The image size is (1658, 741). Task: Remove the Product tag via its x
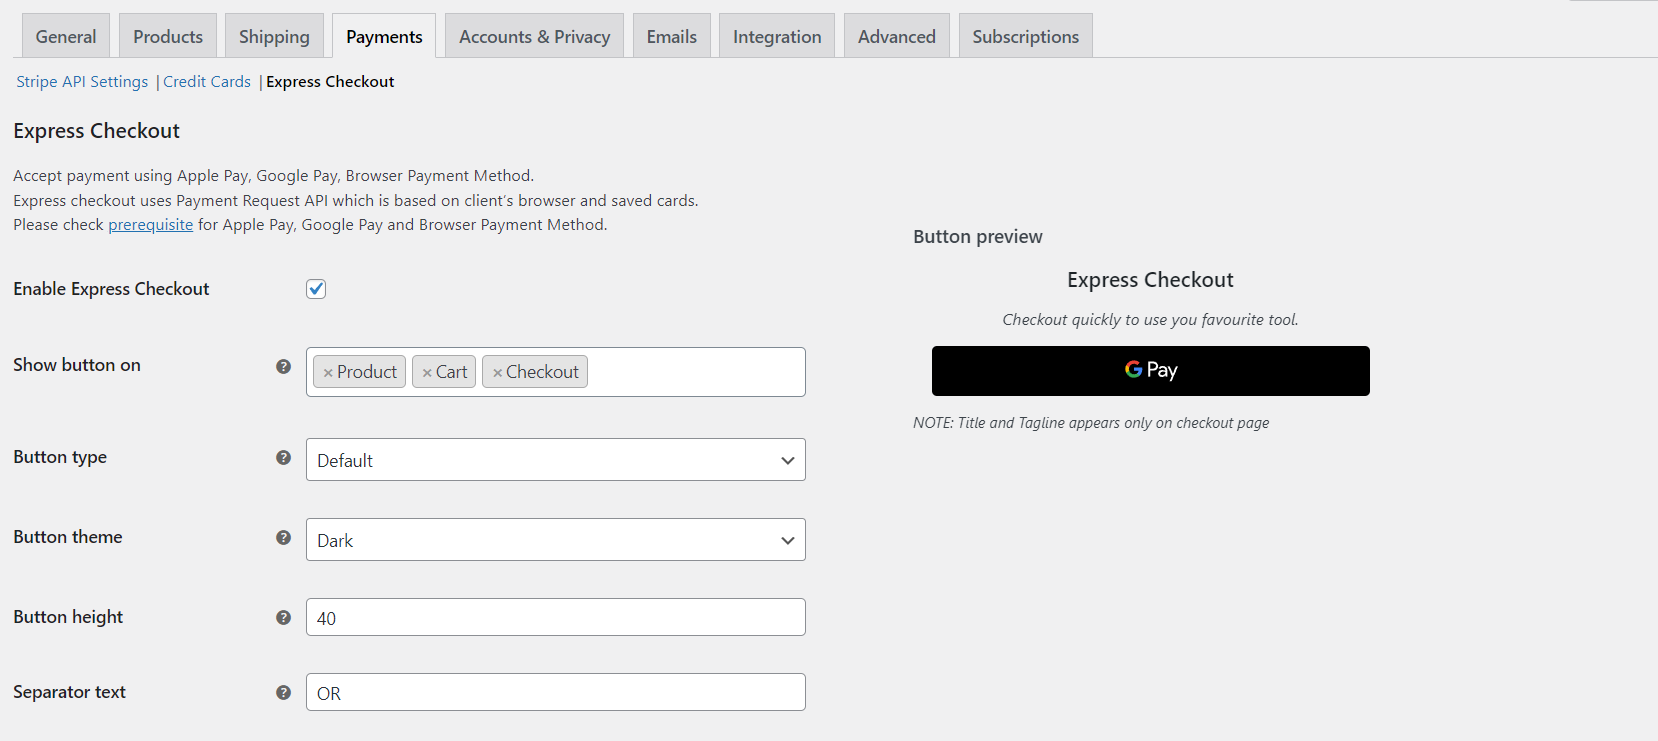click(328, 373)
